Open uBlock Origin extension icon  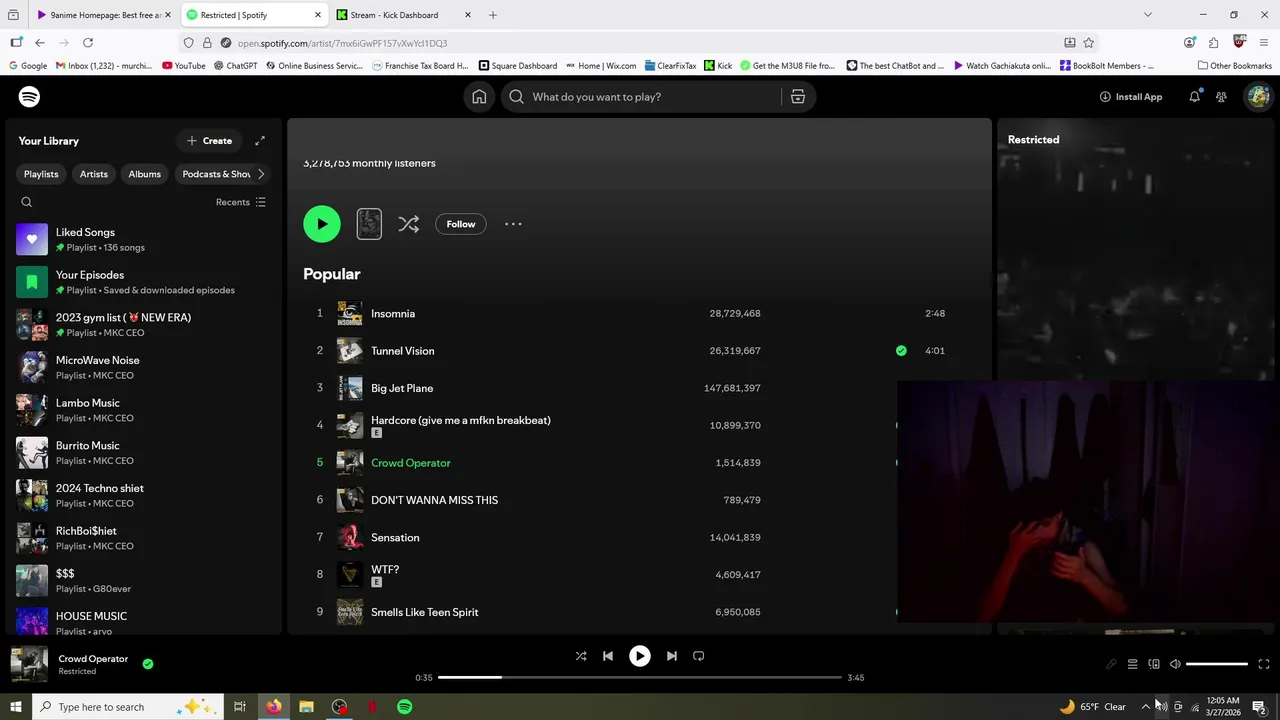click(x=1240, y=43)
